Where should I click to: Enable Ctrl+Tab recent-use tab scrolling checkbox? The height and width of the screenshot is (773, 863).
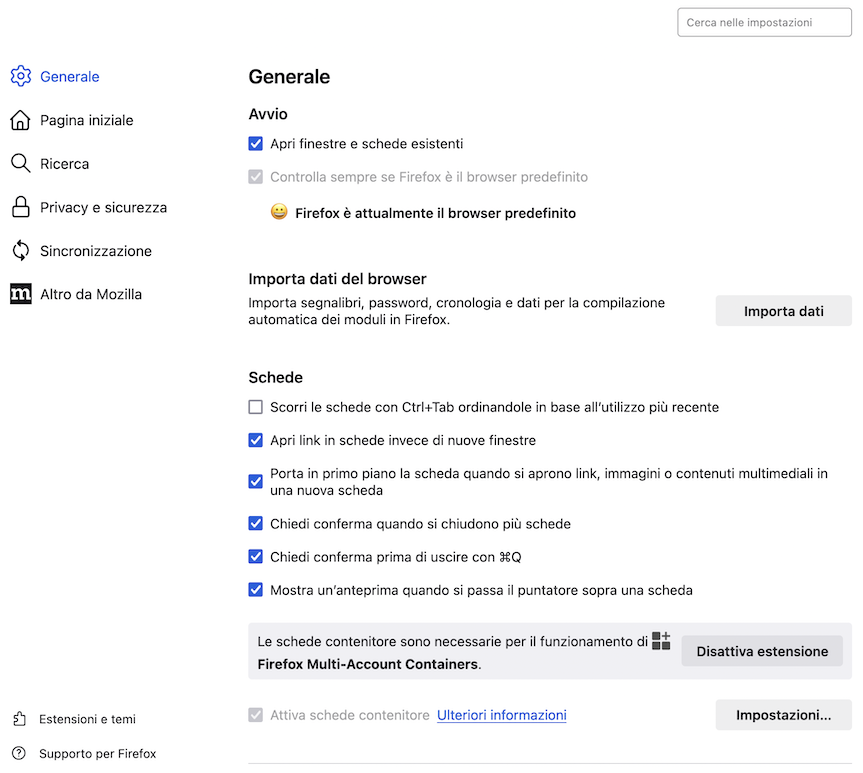[256, 407]
